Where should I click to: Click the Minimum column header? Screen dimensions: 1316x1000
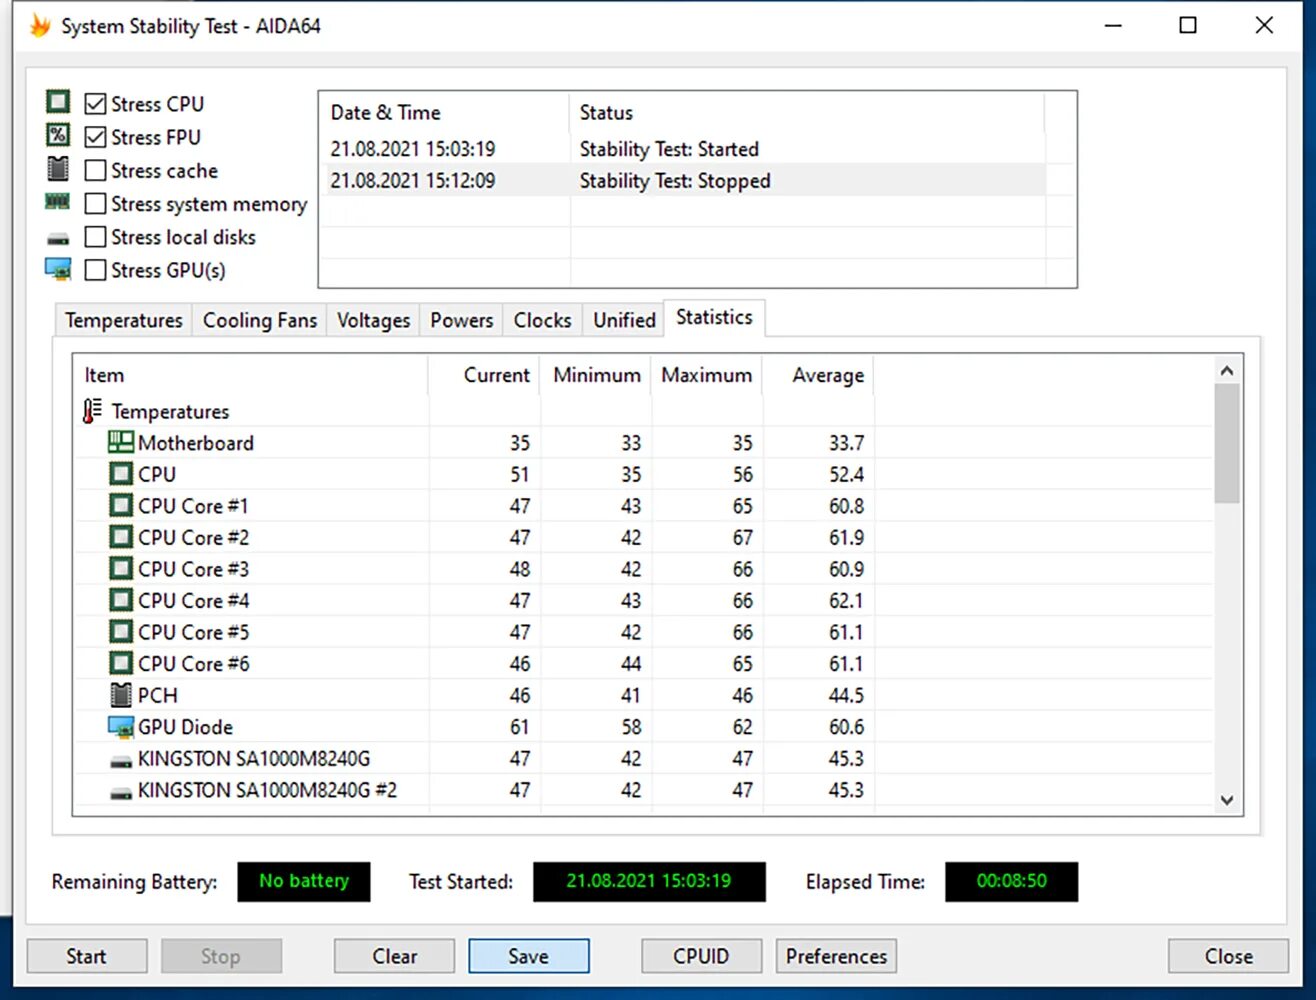(x=596, y=375)
